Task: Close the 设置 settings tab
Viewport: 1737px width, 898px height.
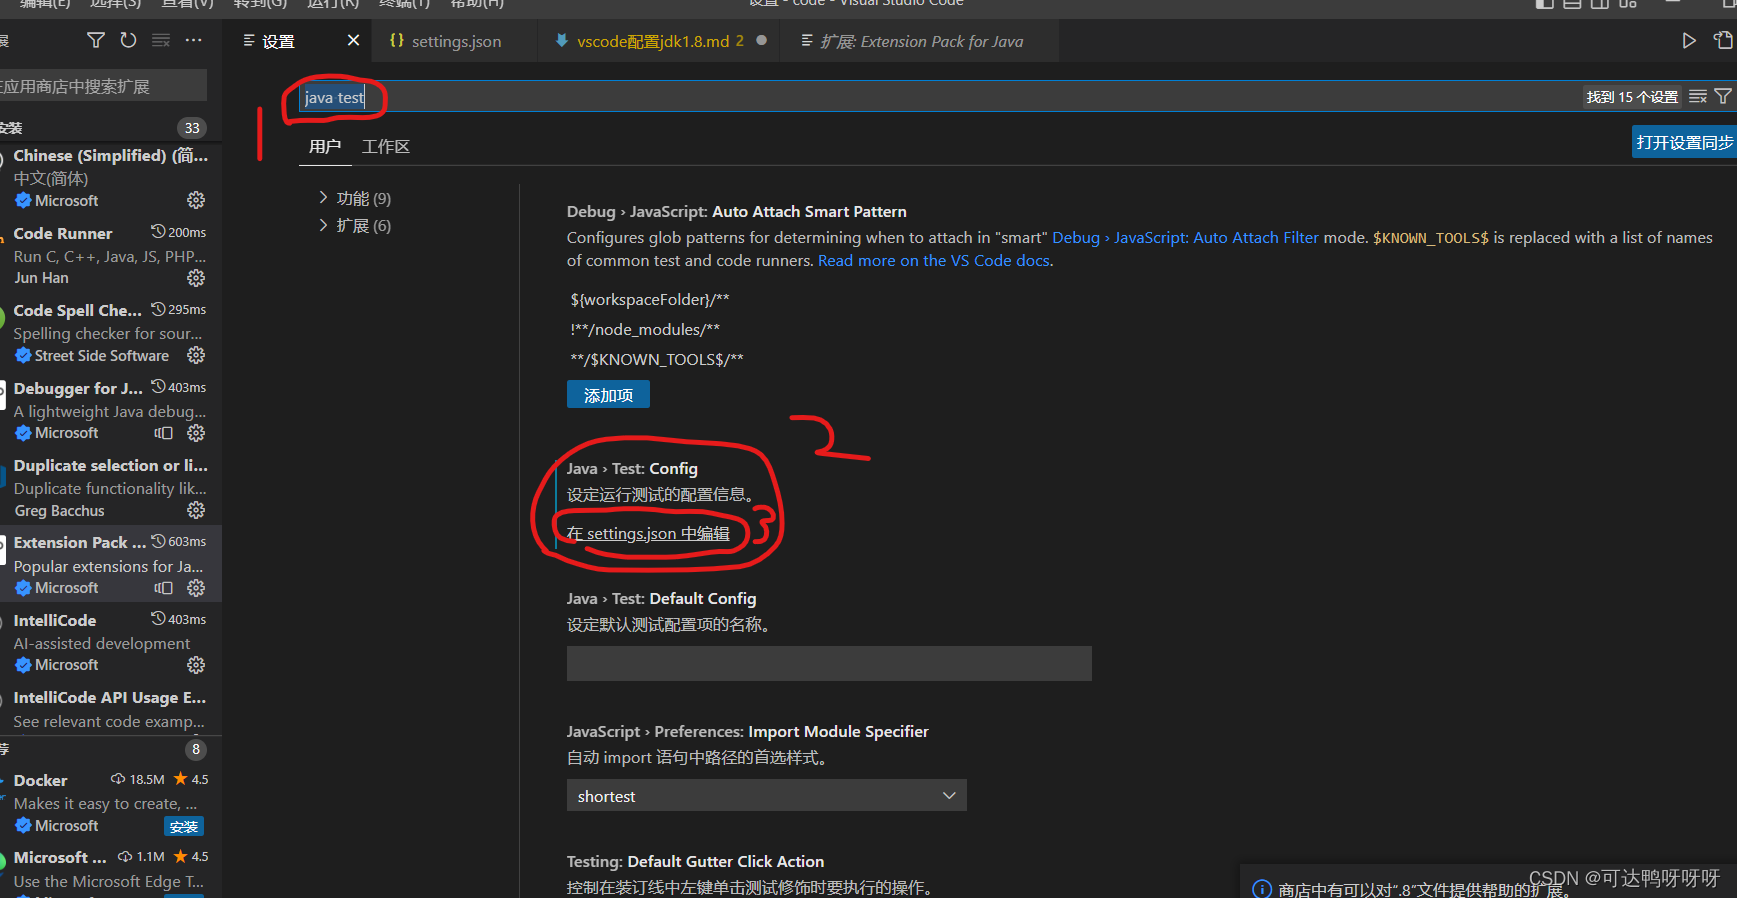Action: click(353, 40)
